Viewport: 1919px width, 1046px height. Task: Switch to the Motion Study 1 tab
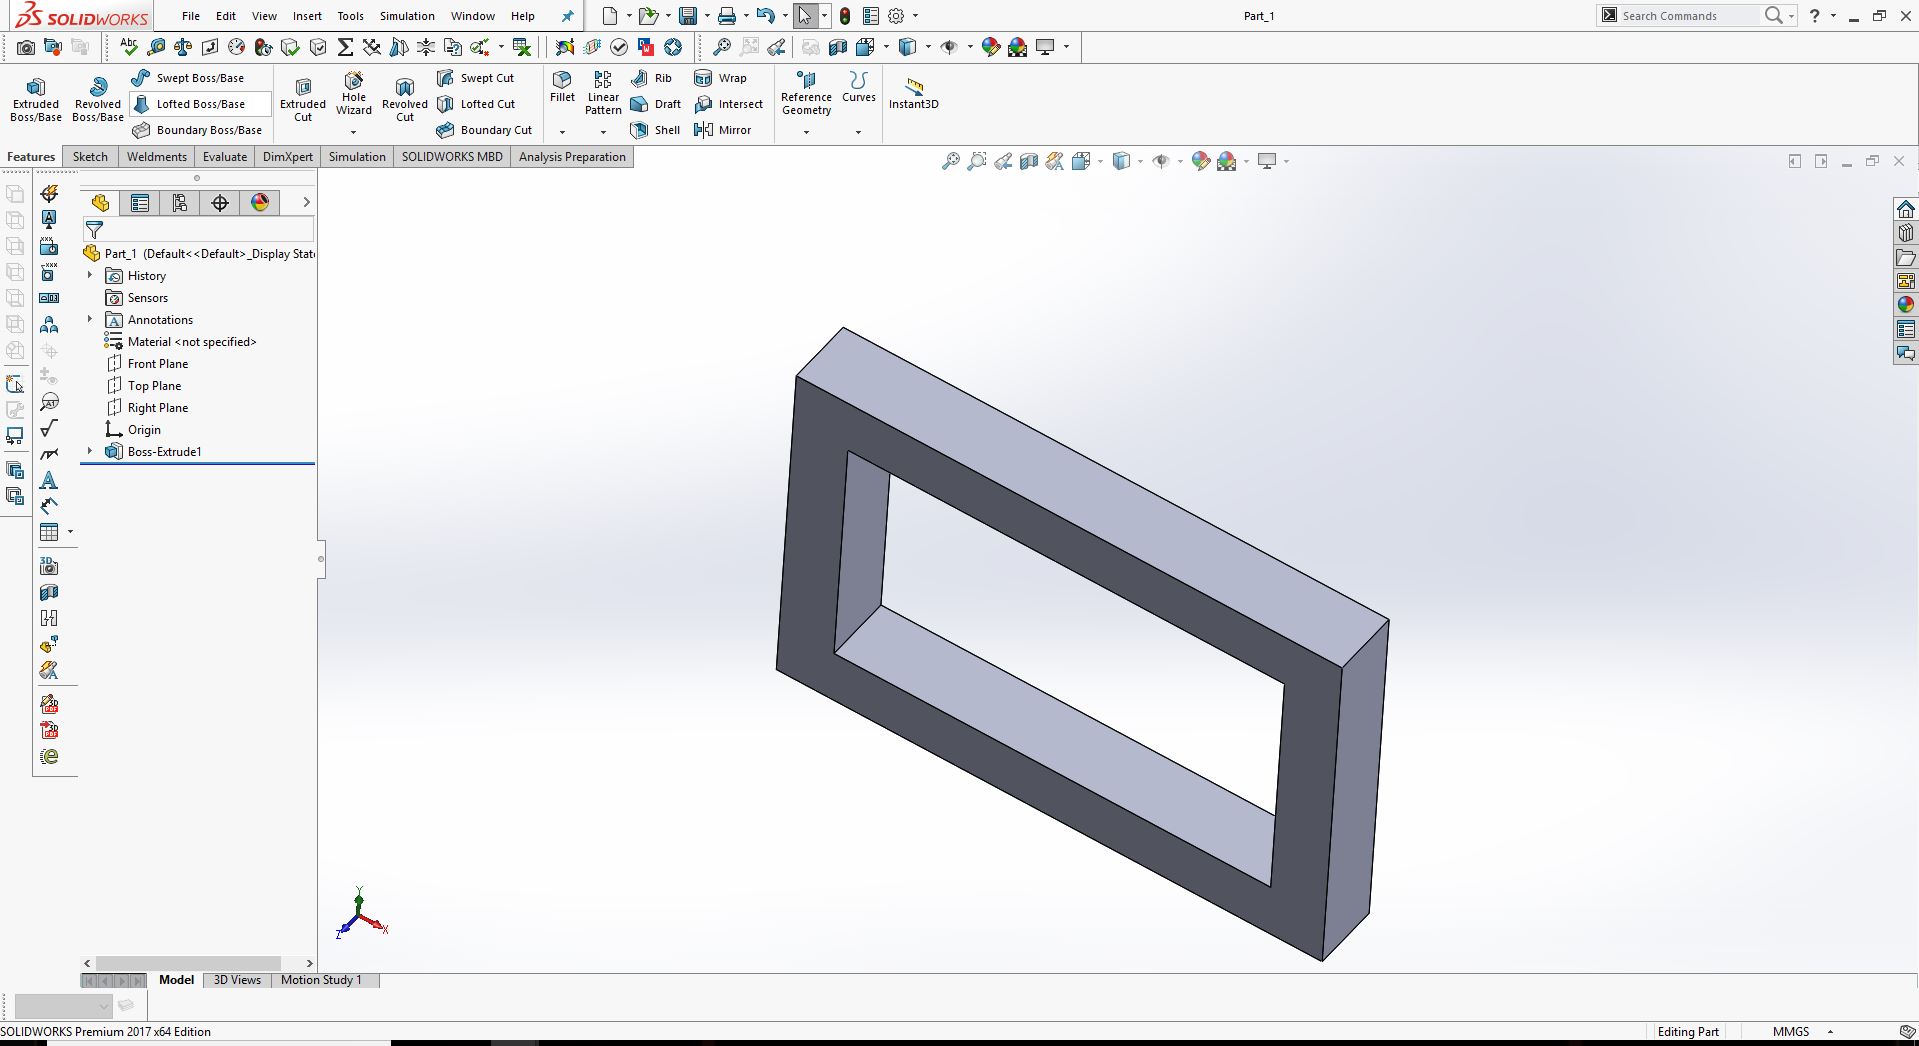[x=322, y=980]
